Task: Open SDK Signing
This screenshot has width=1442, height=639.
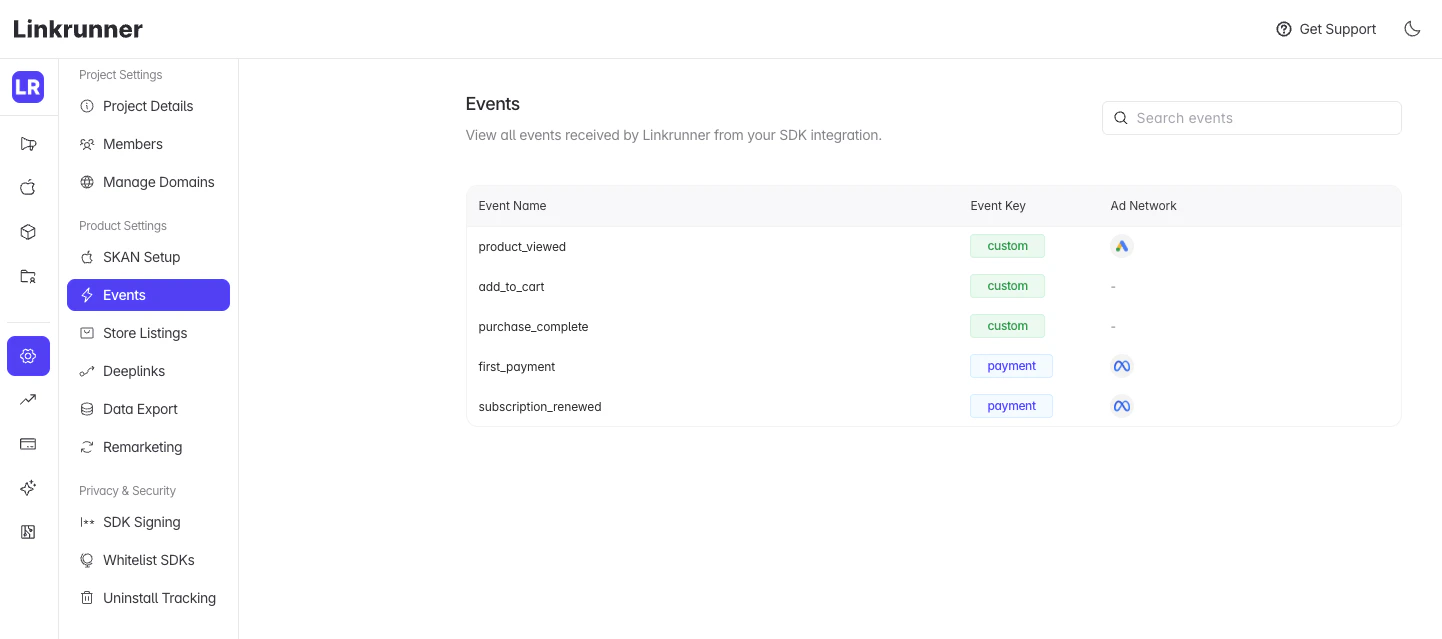Action: pos(148,522)
